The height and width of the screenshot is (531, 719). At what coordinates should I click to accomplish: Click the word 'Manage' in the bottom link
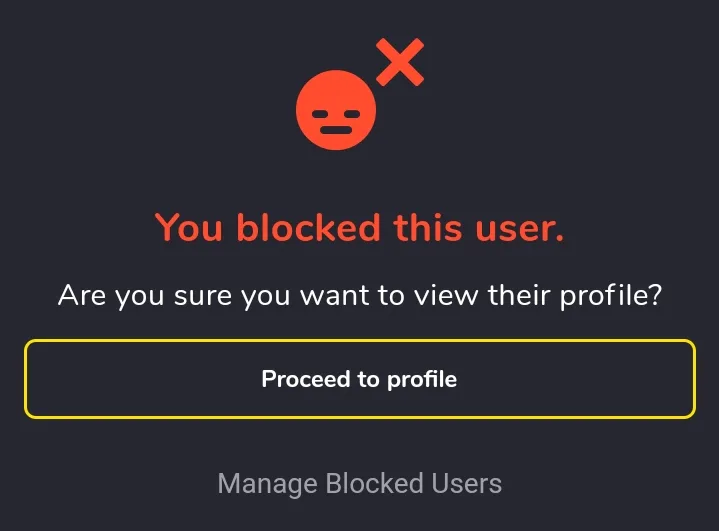(x=267, y=484)
